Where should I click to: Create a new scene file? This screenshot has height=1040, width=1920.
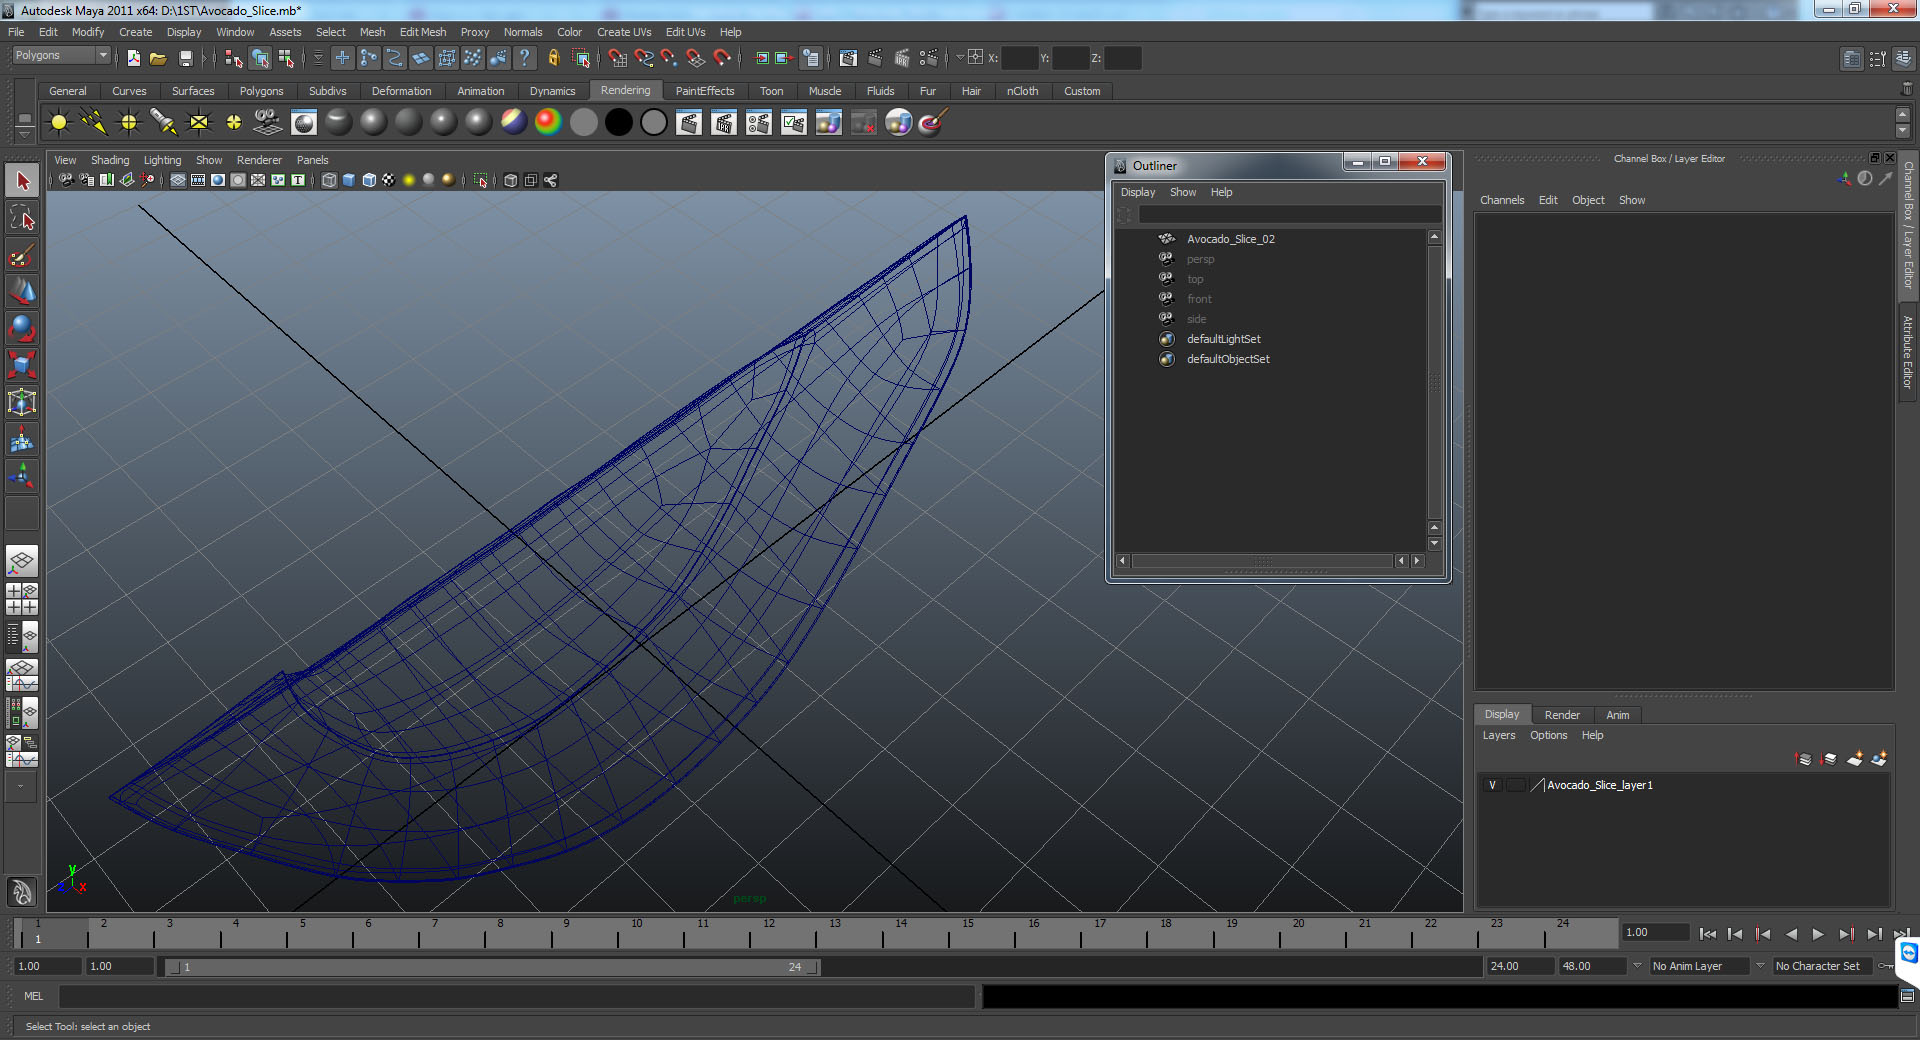(133, 58)
